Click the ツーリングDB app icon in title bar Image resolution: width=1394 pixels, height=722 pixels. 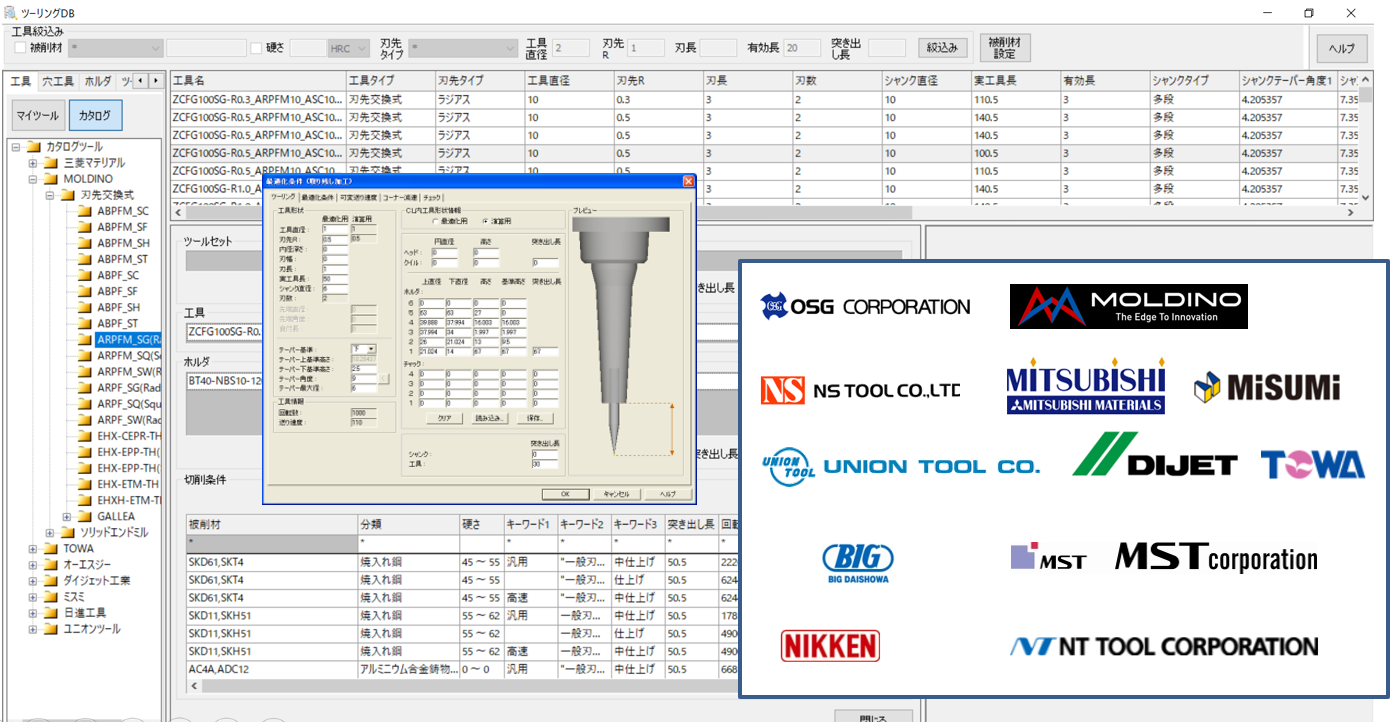[x=12, y=12]
